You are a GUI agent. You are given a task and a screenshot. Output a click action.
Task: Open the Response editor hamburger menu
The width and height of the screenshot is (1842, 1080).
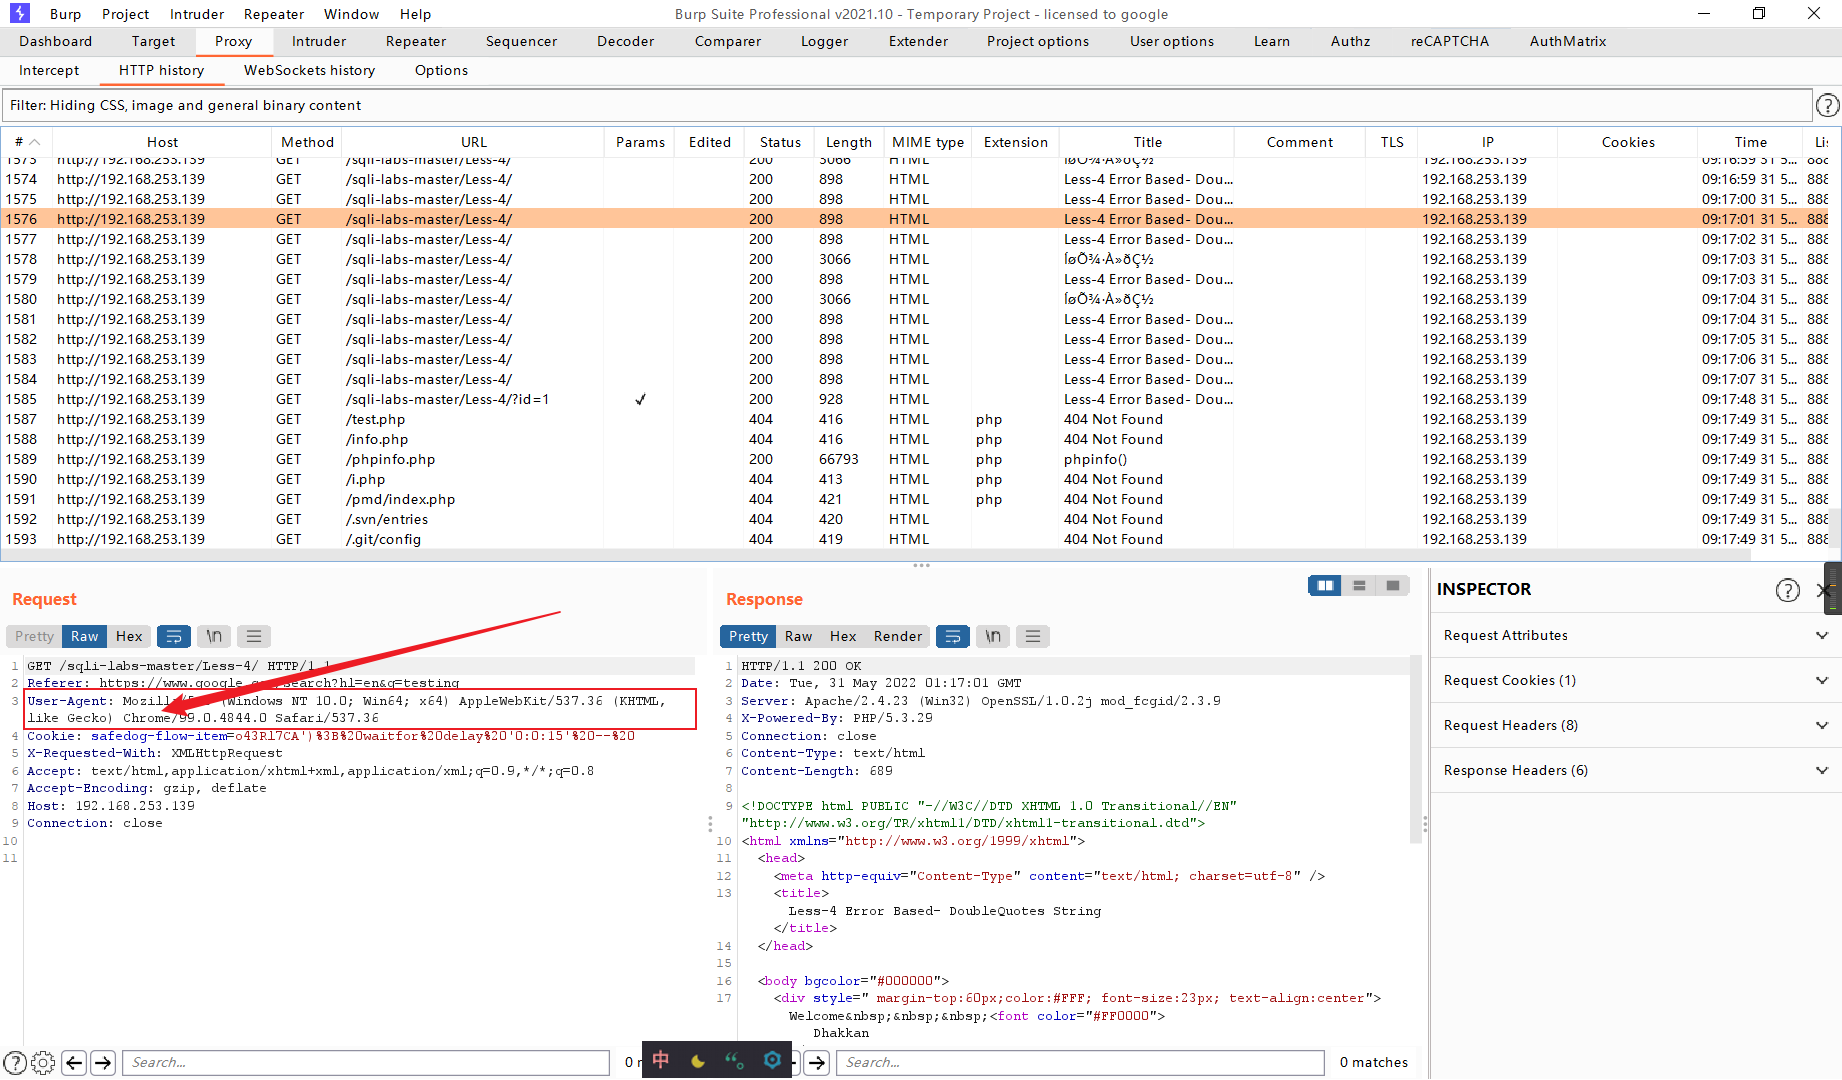[1033, 636]
